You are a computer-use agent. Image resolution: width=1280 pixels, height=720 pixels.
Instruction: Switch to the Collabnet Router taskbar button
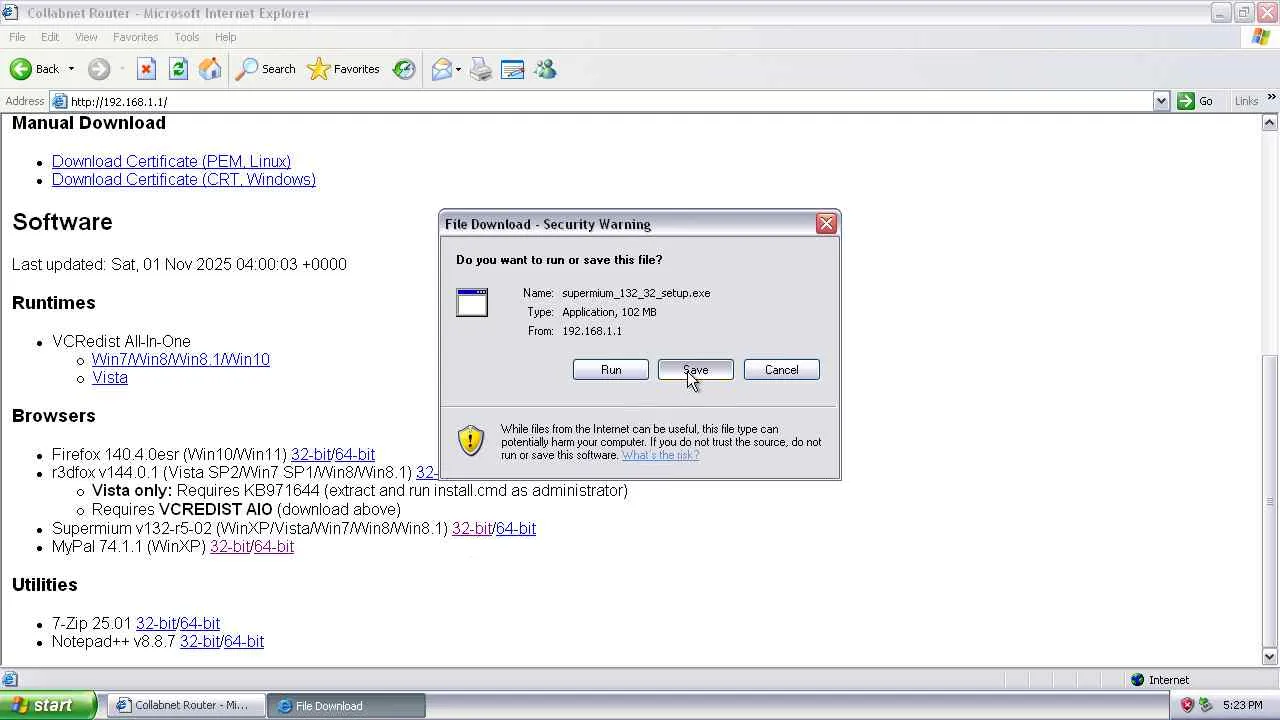[x=184, y=705]
